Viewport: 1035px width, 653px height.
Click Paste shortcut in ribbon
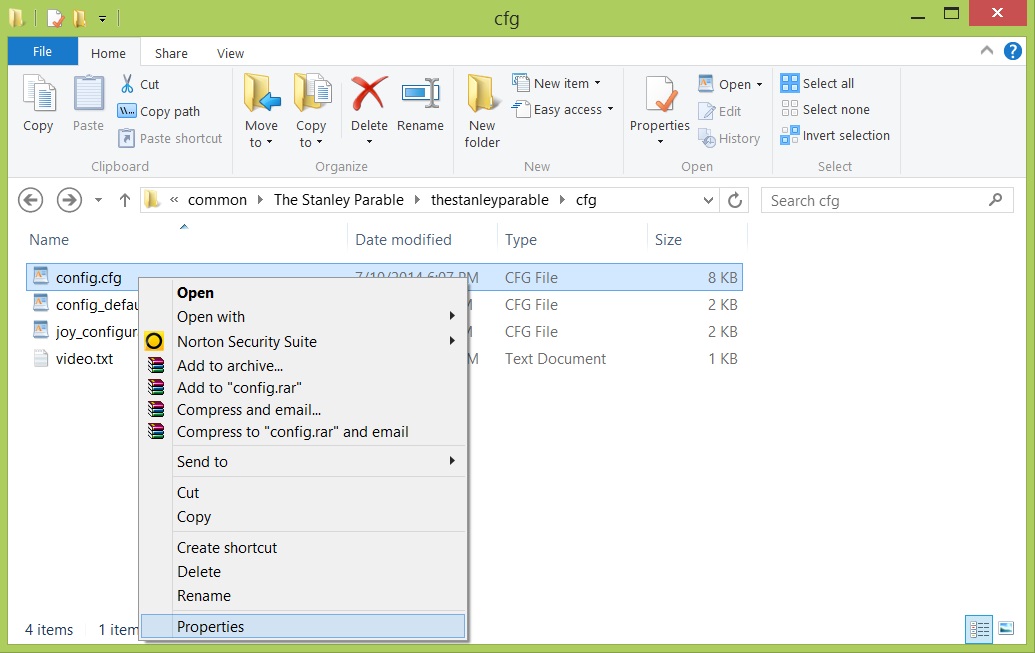coord(170,139)
